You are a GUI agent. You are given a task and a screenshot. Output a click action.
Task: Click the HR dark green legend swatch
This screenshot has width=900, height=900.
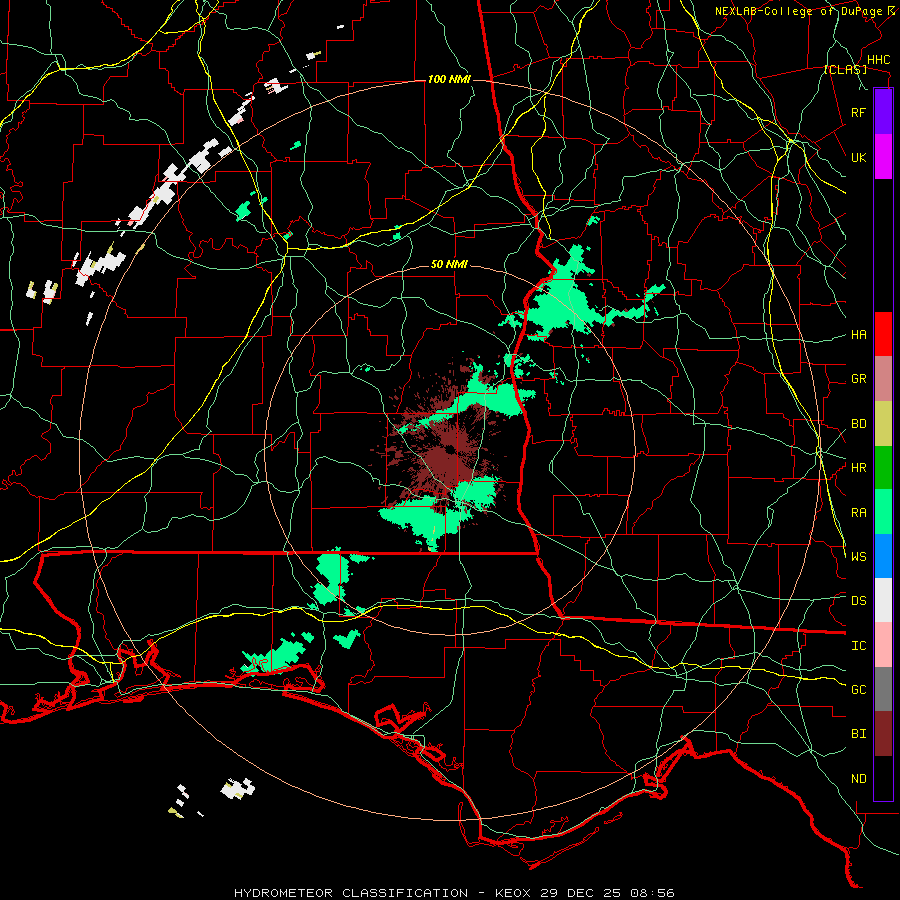883,467
